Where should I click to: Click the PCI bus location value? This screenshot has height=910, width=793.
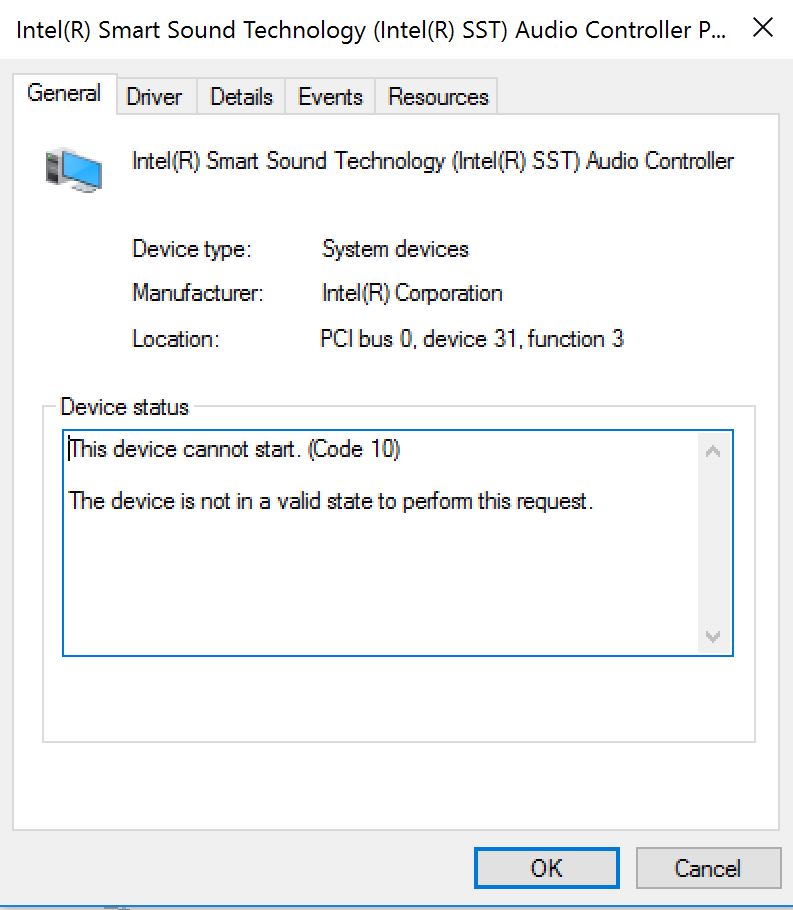click(x=471, y=339)
